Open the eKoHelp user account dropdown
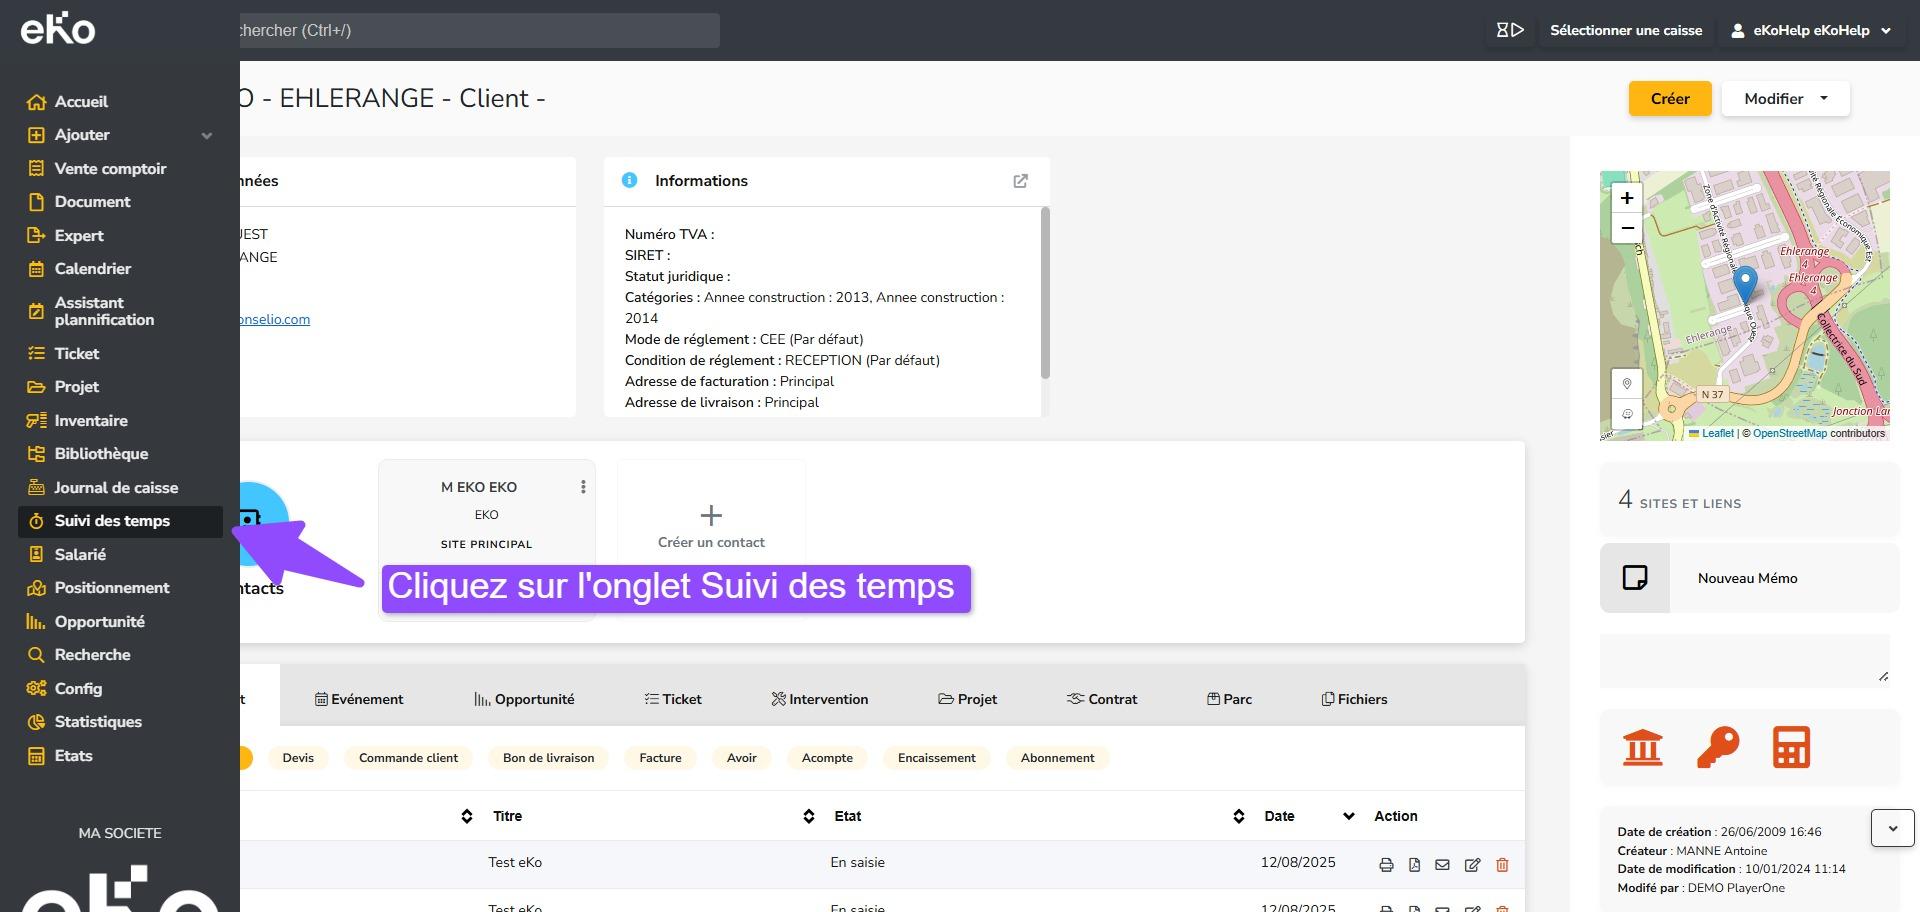The width and height of the screenshot is (1920, 912). click(1811, 30)
